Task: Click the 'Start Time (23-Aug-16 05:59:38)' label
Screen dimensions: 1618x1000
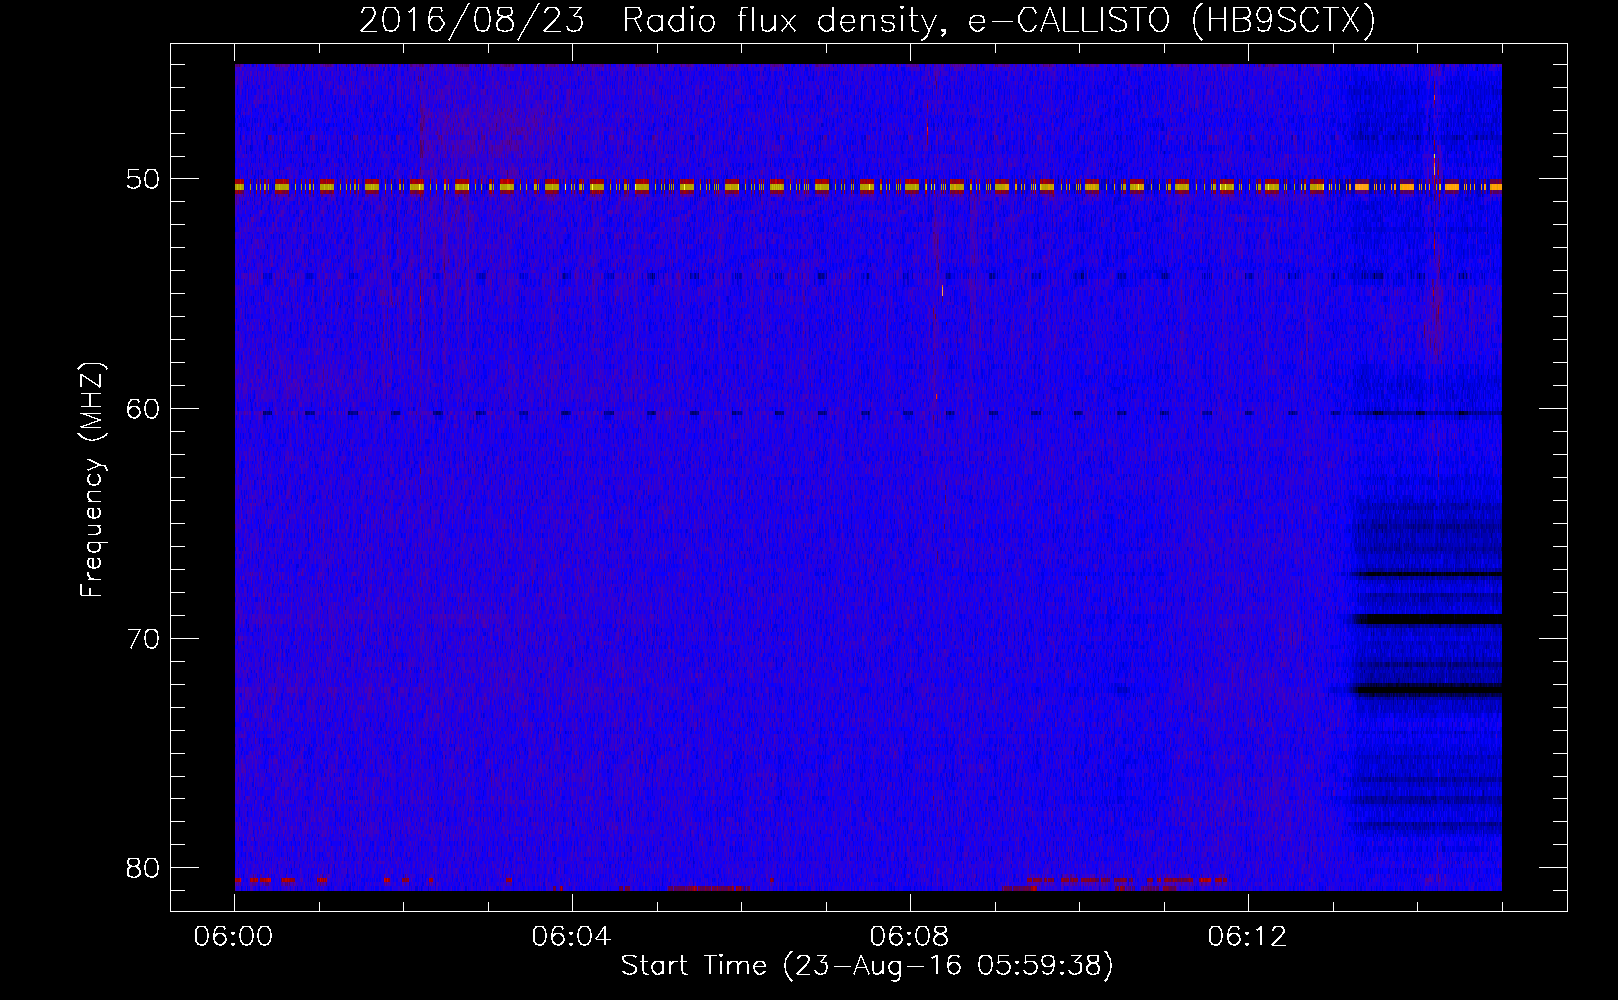Action: (867, 966)
